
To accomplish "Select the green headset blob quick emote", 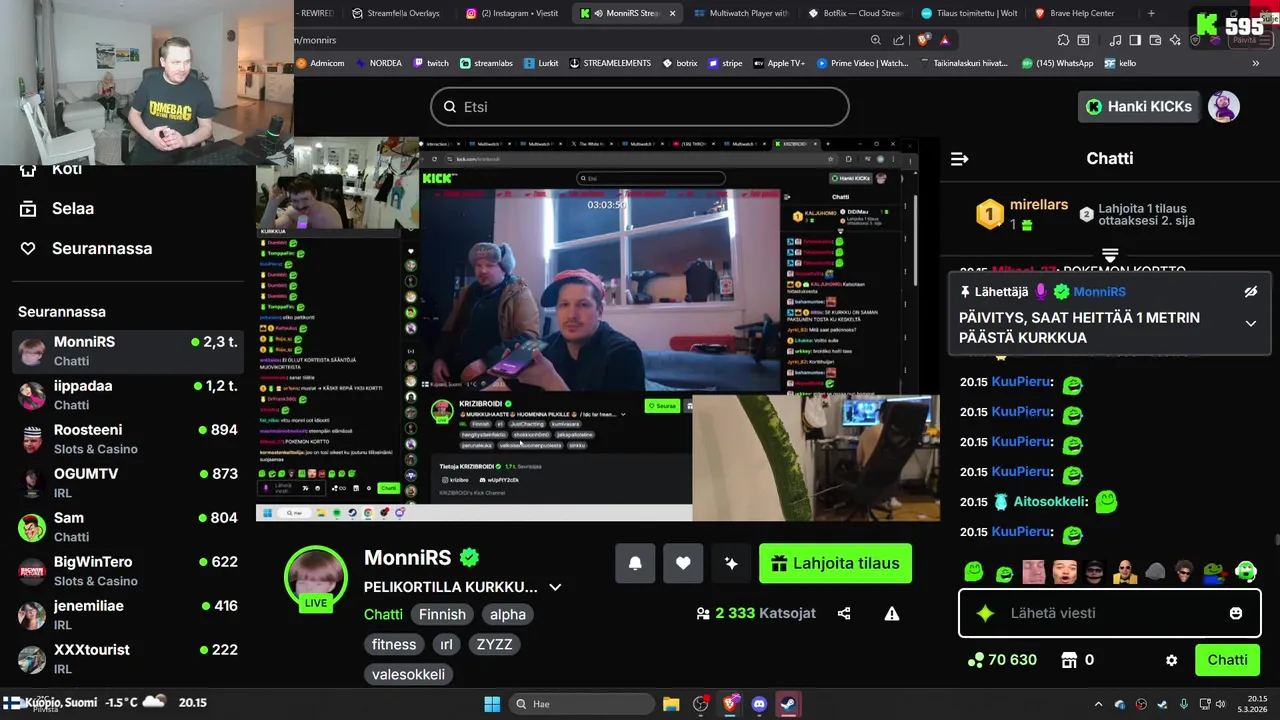I will (1245, 572).
